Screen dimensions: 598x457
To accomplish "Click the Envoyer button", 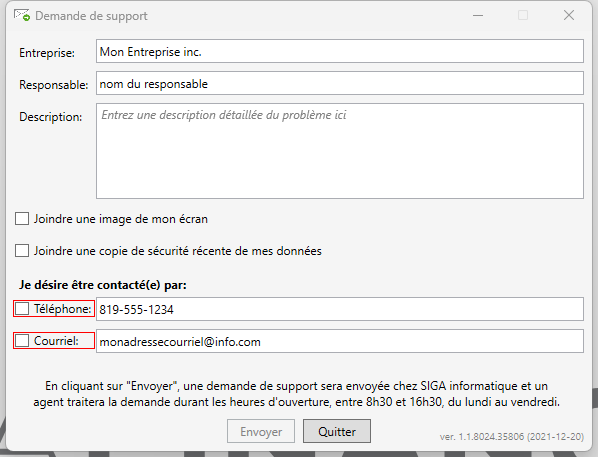I will point(261,431).
